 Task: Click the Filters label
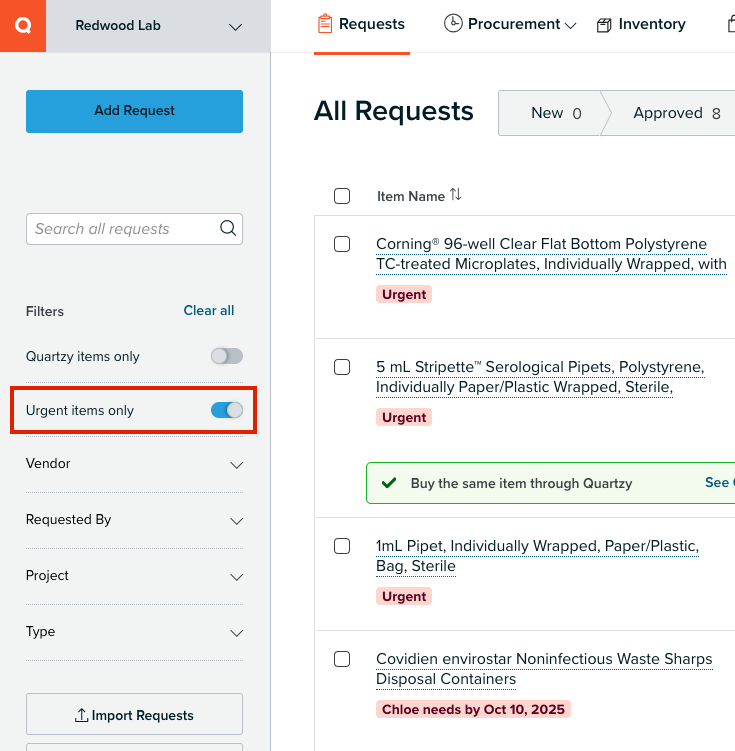(45, 311)
